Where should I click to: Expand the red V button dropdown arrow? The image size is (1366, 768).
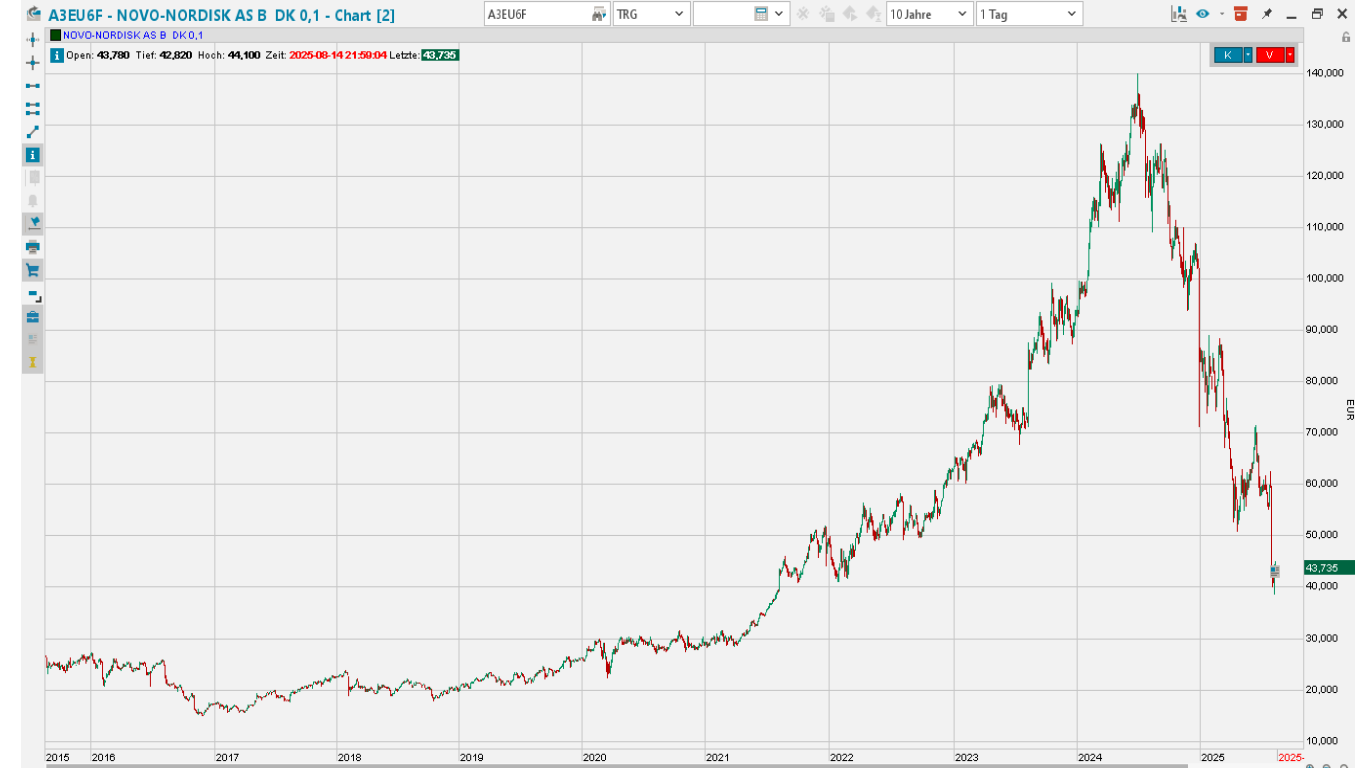(x=1291, y=55)
